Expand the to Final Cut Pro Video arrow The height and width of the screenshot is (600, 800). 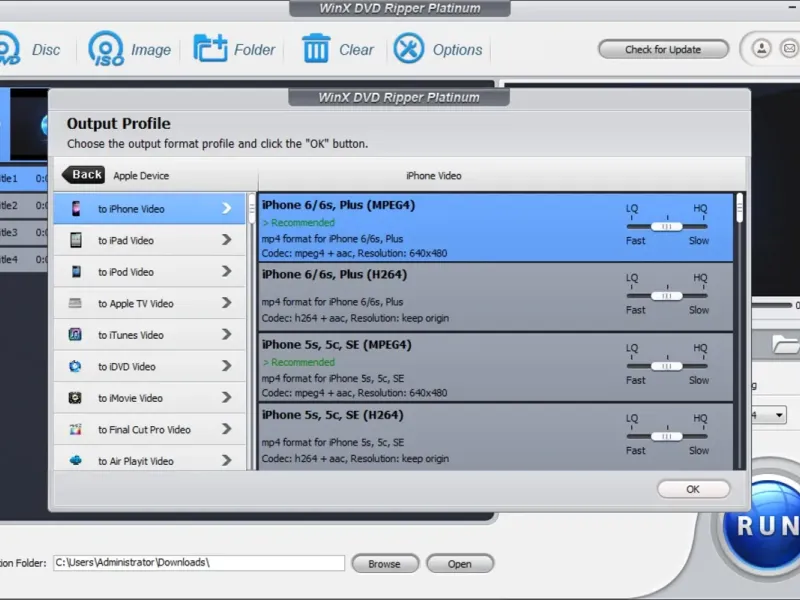click(x=227, y=430)
